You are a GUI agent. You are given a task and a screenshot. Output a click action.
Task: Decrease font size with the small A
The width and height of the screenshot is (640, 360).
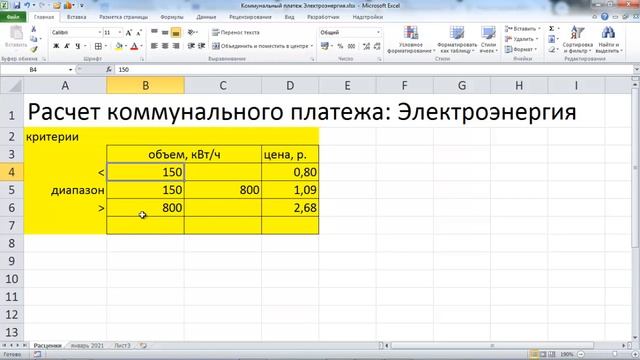coord(139,33)
